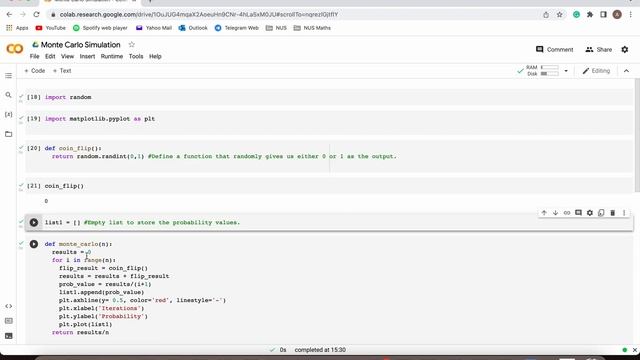Delete the selected cell

coord(613,213)
